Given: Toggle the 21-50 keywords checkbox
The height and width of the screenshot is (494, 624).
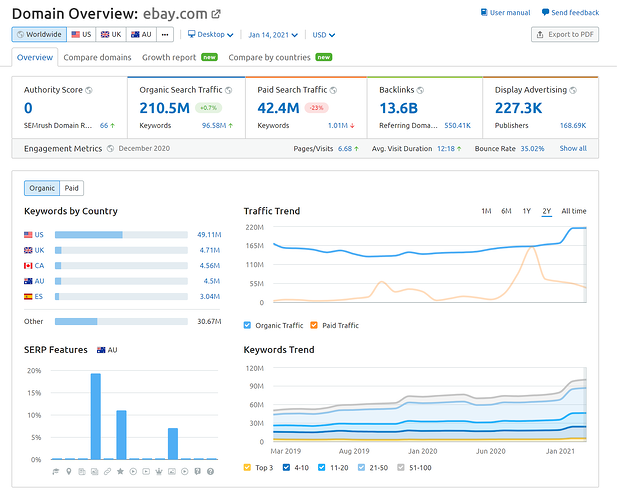Looking at the screenshot, I should 361,467.
